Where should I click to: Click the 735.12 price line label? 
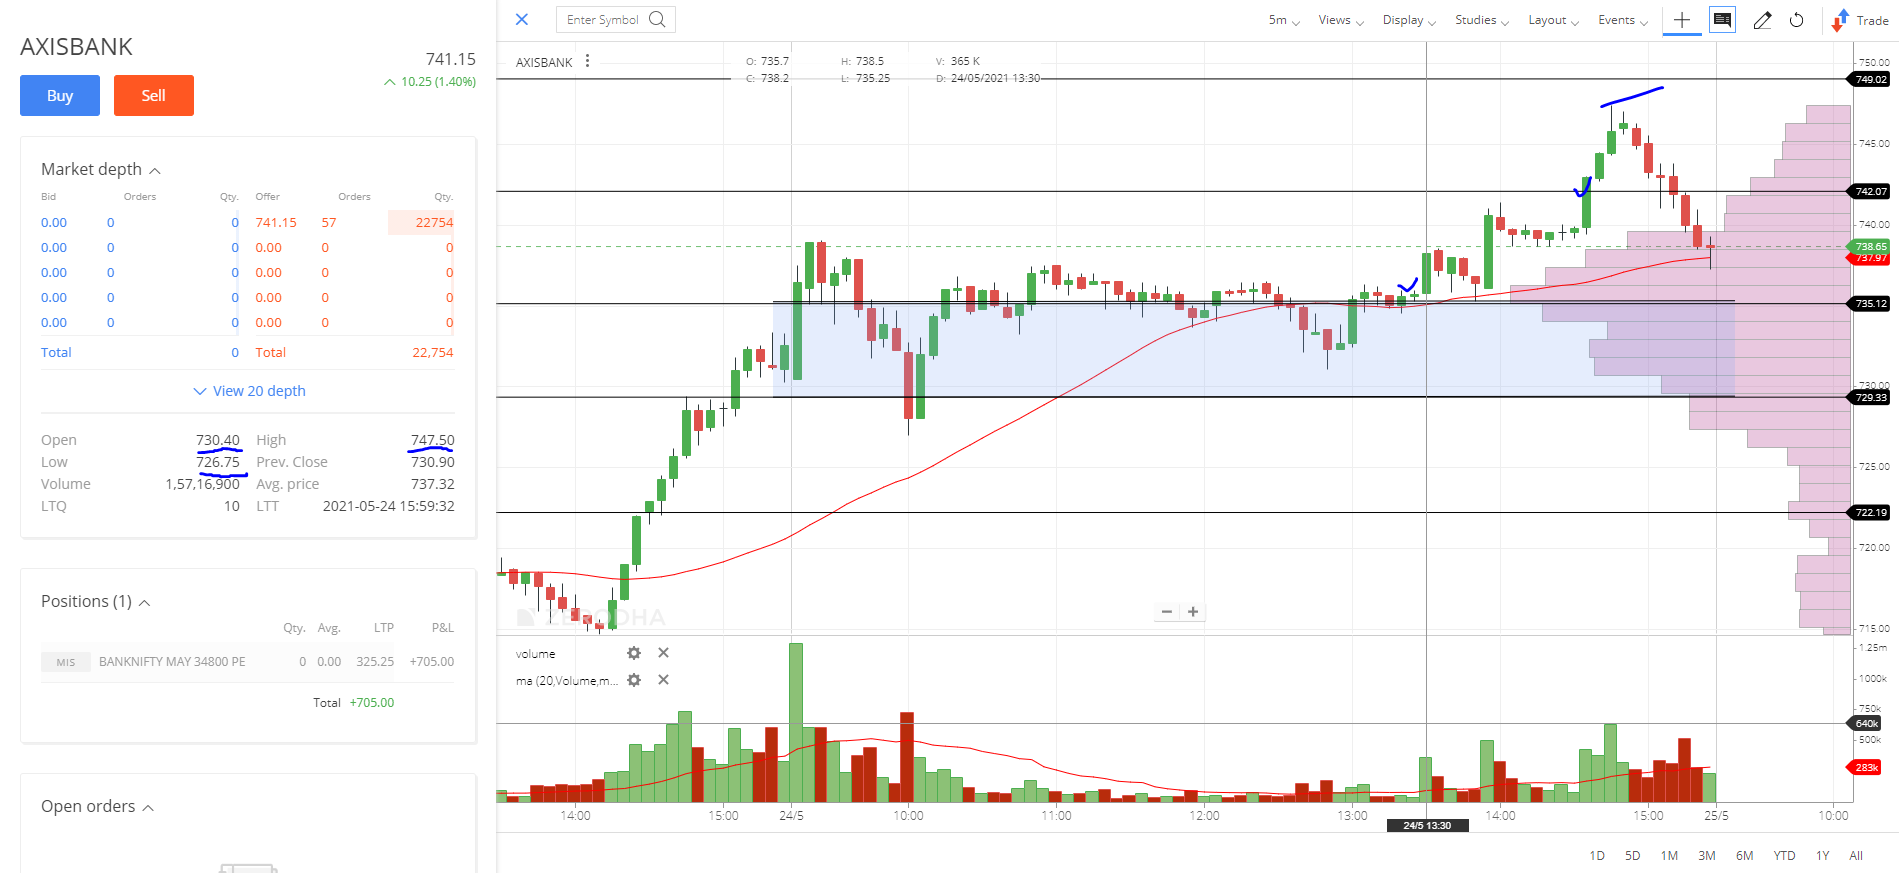point(1869,303)
